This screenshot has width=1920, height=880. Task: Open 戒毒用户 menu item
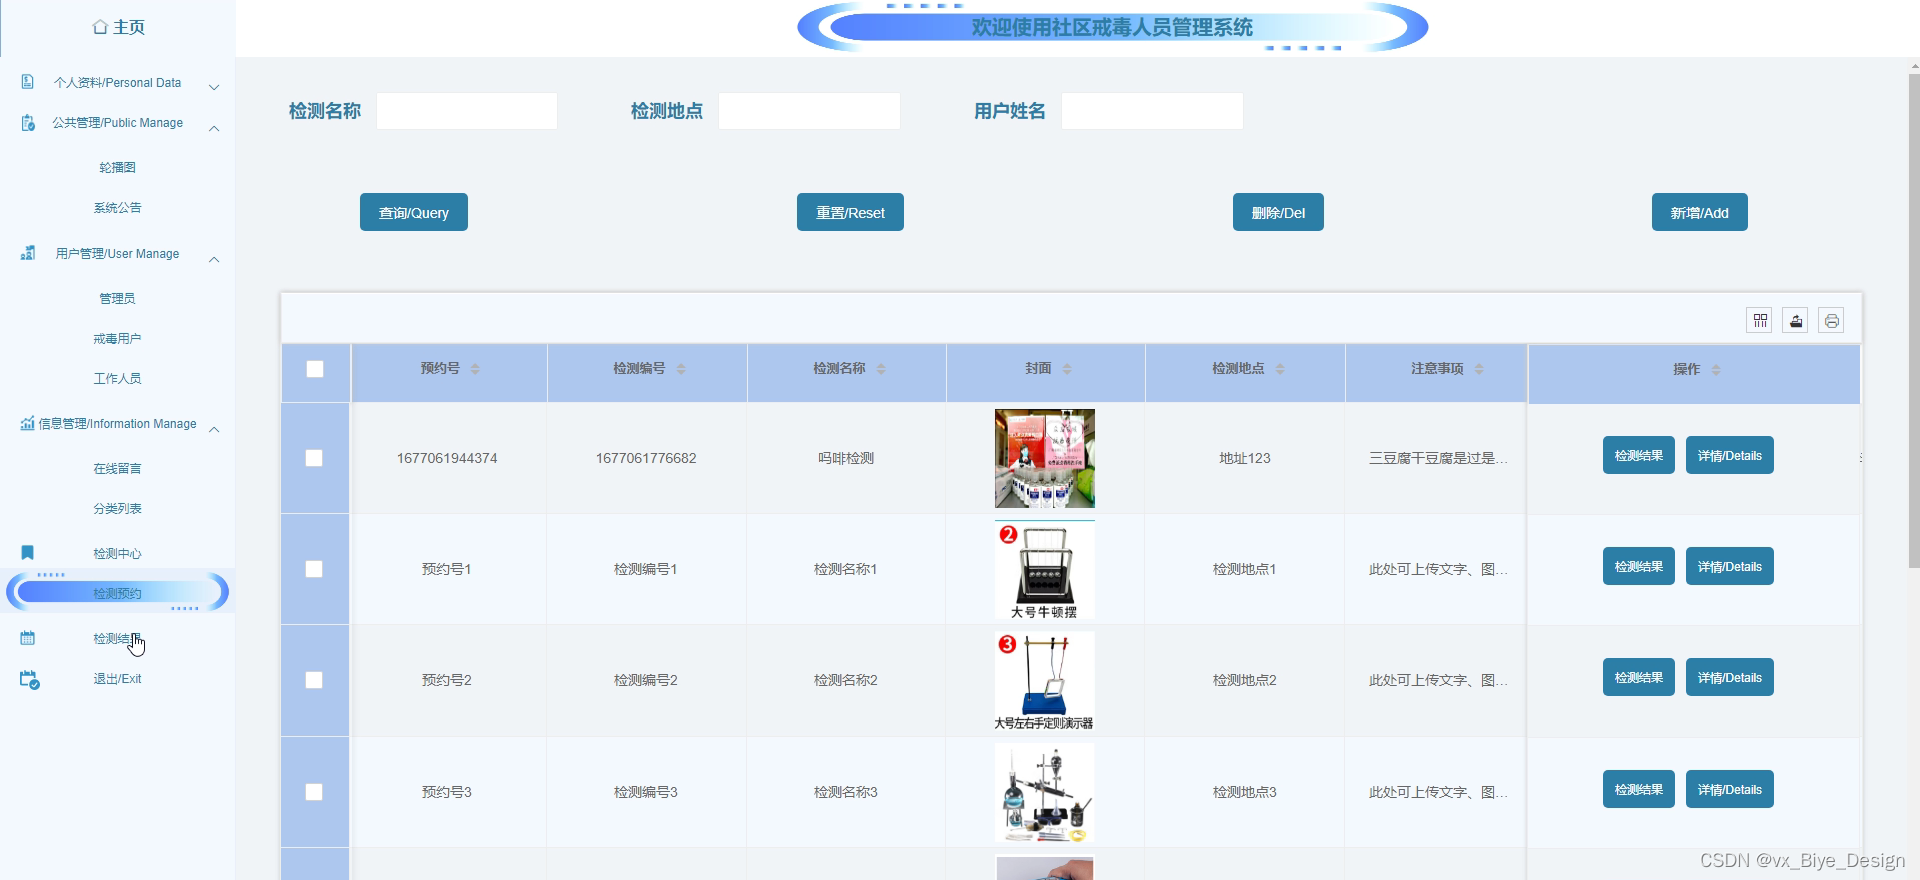tap(117, 339)
